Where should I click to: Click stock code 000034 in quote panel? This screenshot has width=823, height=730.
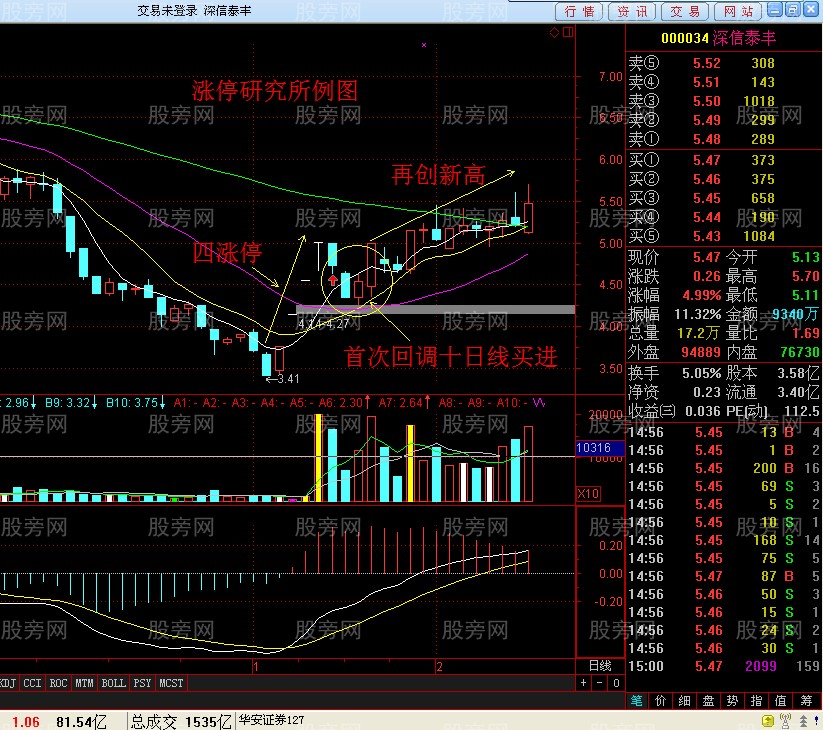click(684, 37)
